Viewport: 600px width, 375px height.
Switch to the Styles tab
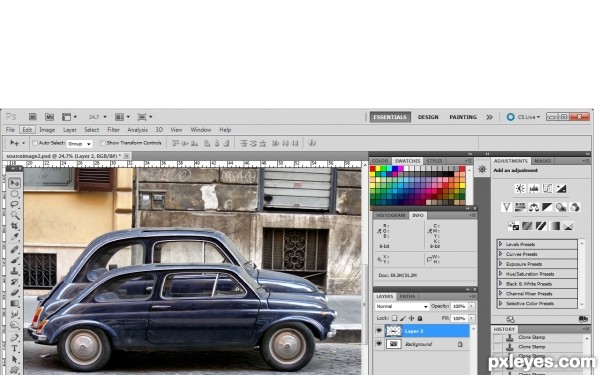[434, 161]
